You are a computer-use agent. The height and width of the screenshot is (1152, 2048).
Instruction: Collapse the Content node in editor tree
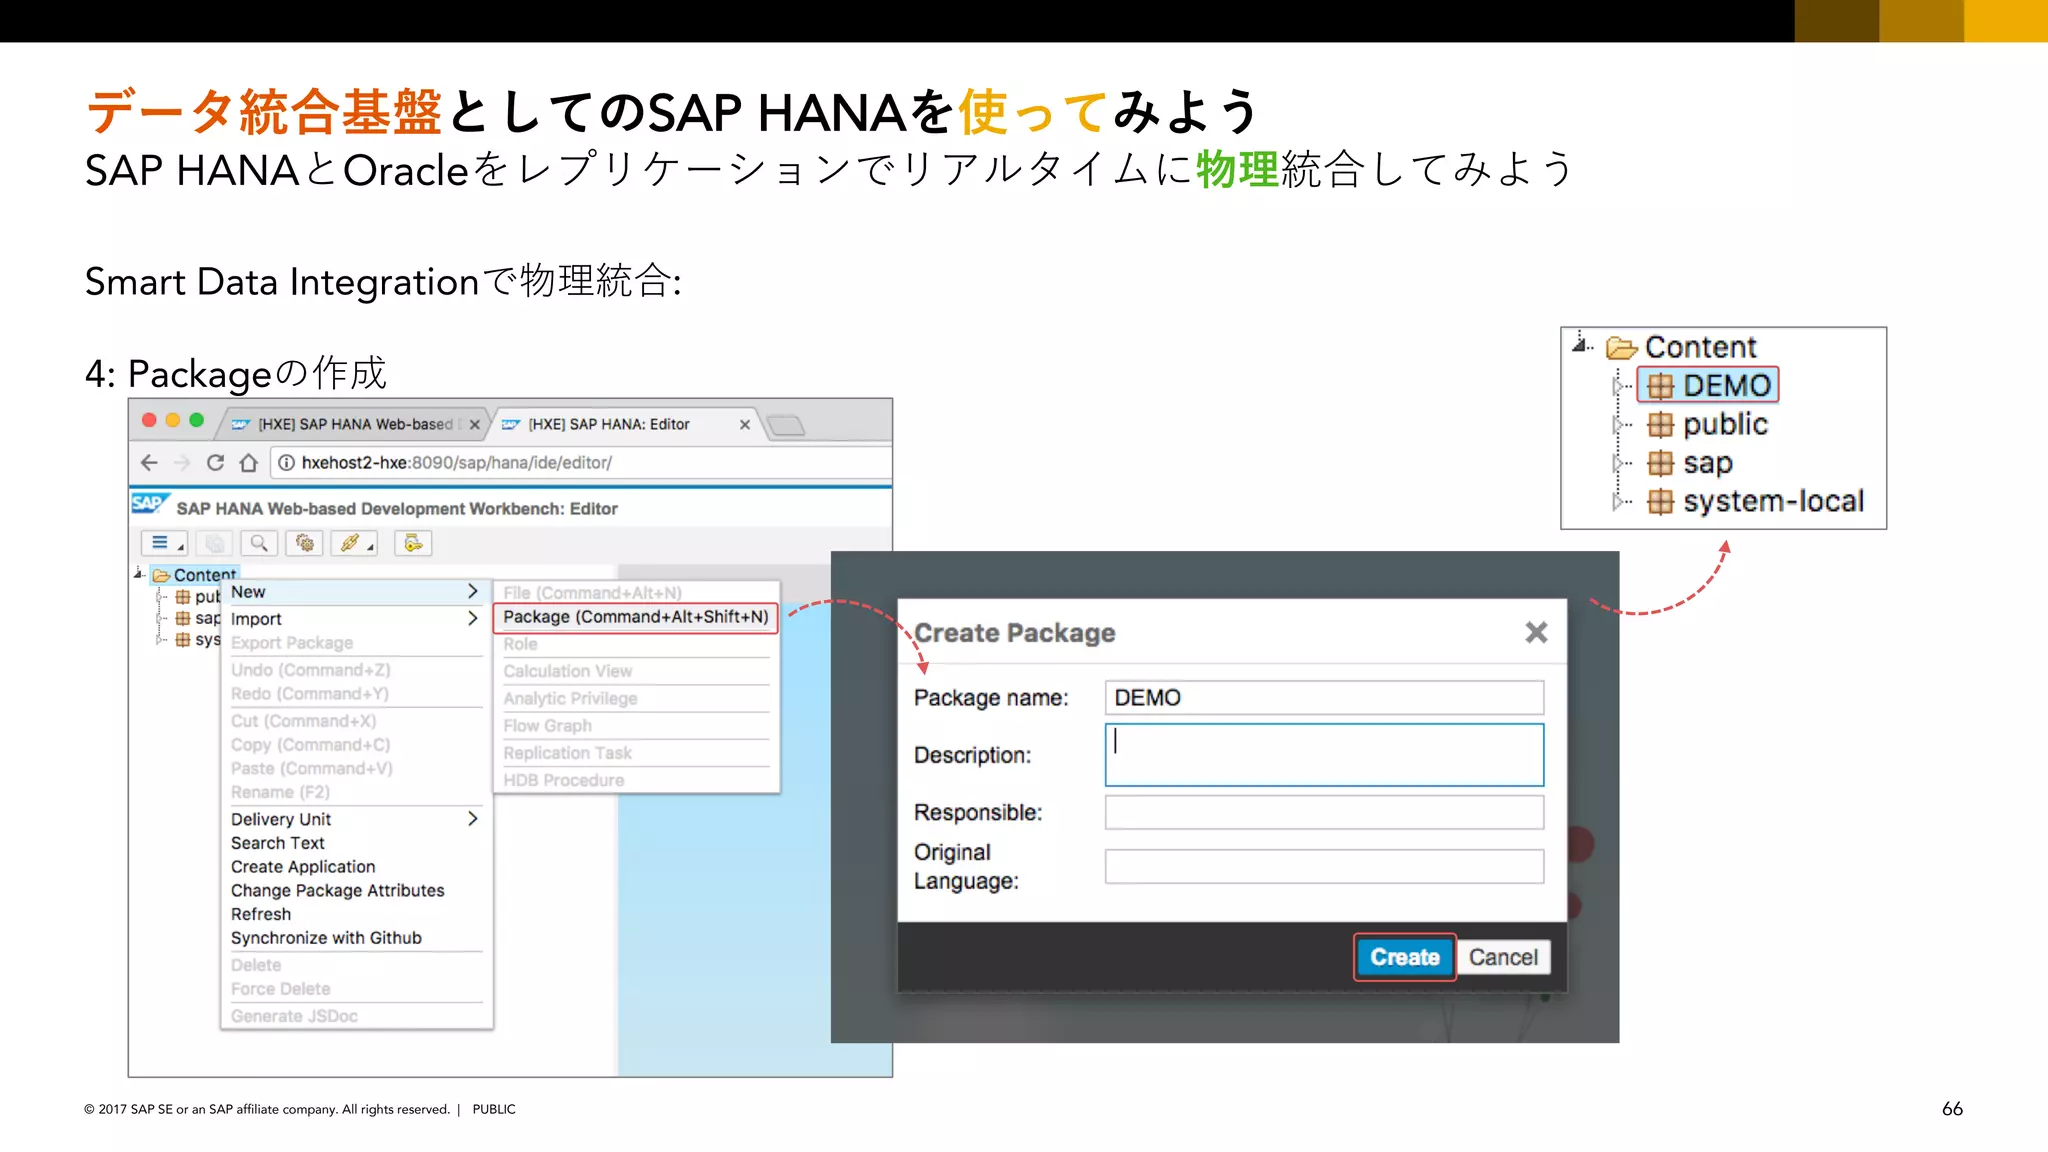138,574
